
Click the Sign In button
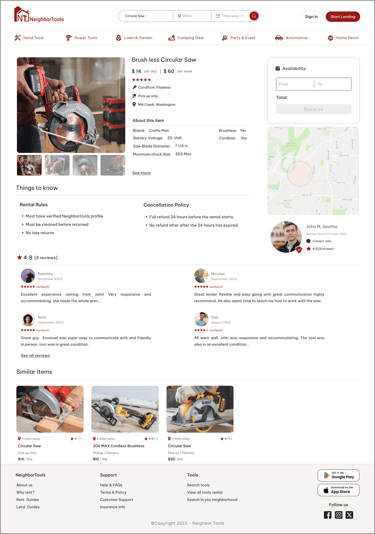(311, 16)
